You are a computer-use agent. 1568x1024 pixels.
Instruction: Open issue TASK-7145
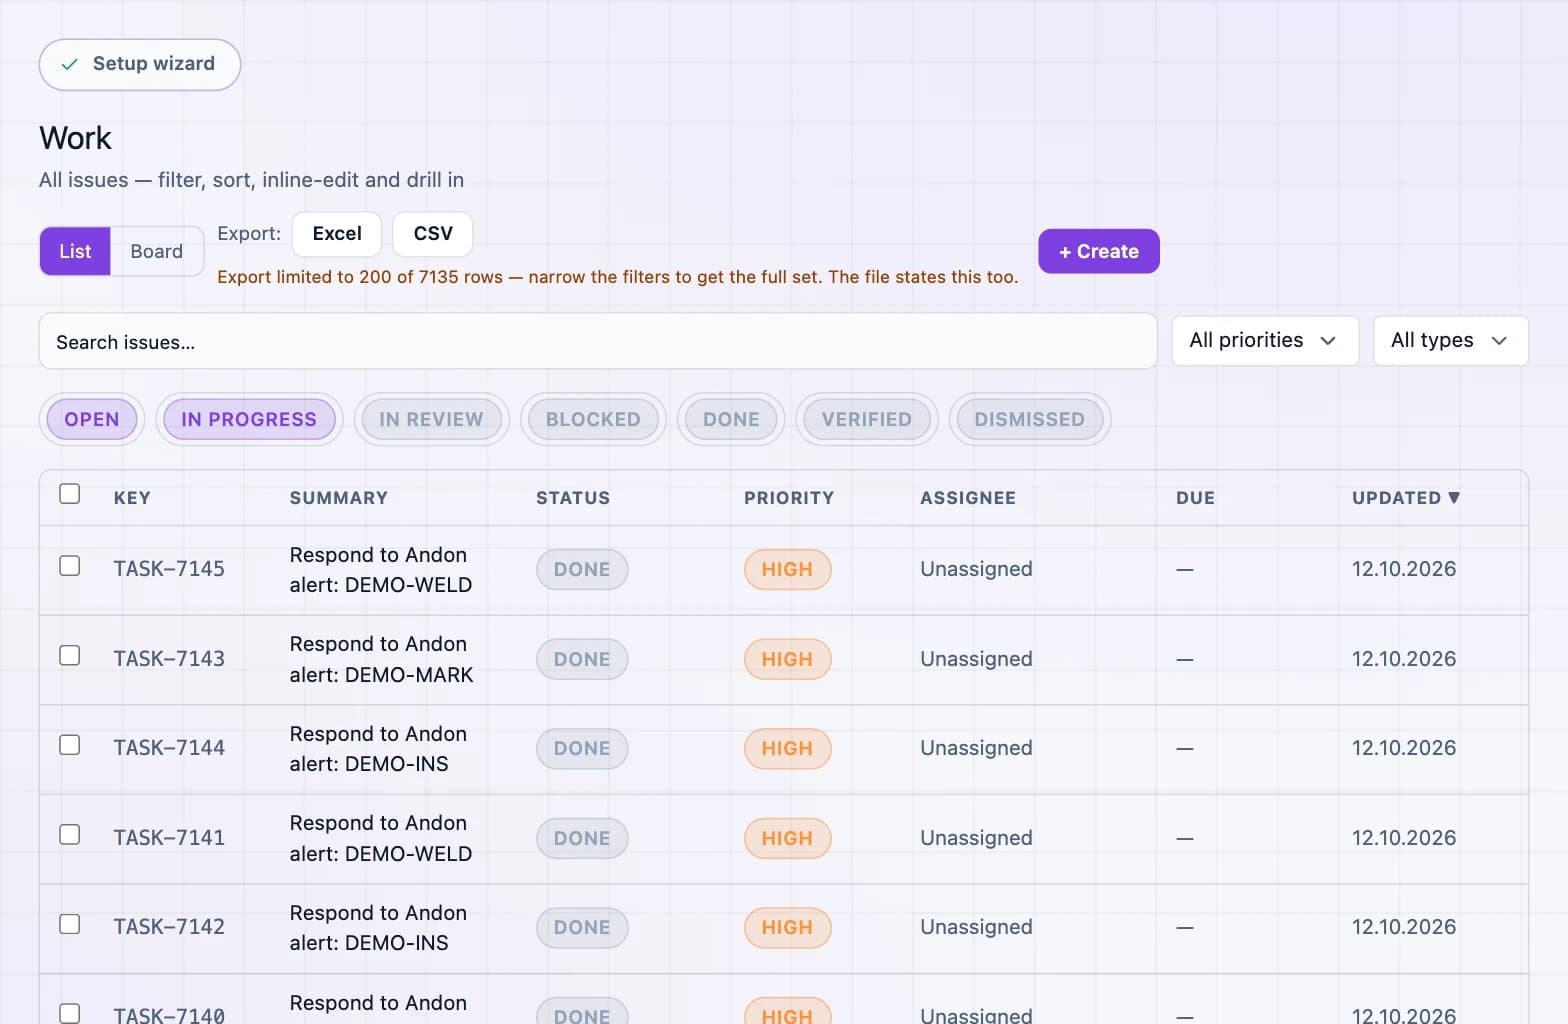pyautogui.click(x=169, y=569)
